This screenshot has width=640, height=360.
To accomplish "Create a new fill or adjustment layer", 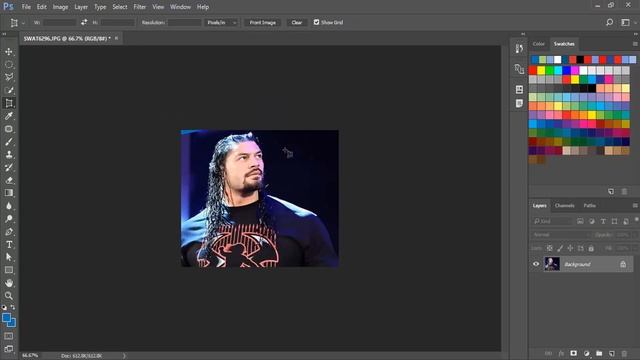I will pyautogui.click(x=587, y=353).
